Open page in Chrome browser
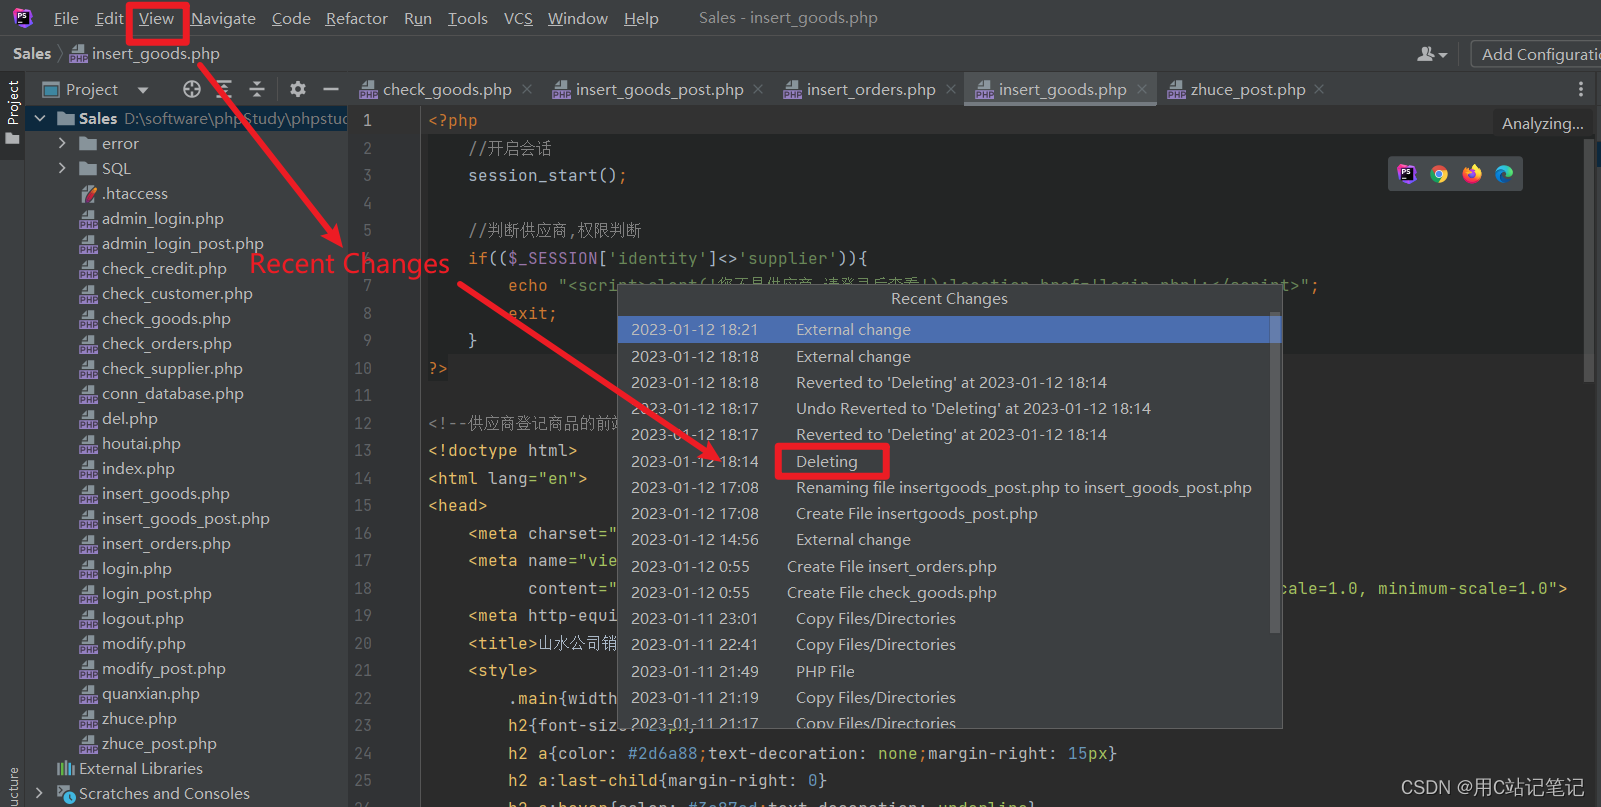This screenshot has height=807, width=1601. tap(1439, 173)
